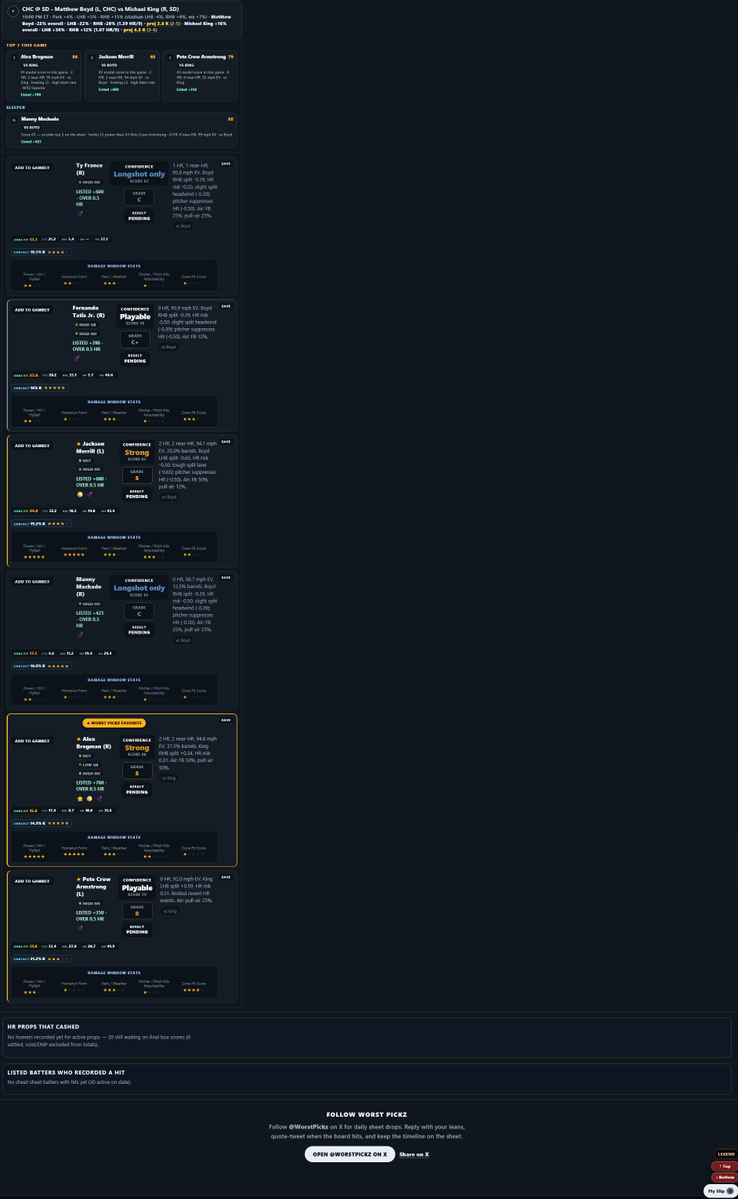Click orange ball icon under Jackson Merrill
This screenshot has height=1199, width=738.
(x=80, y=495)
